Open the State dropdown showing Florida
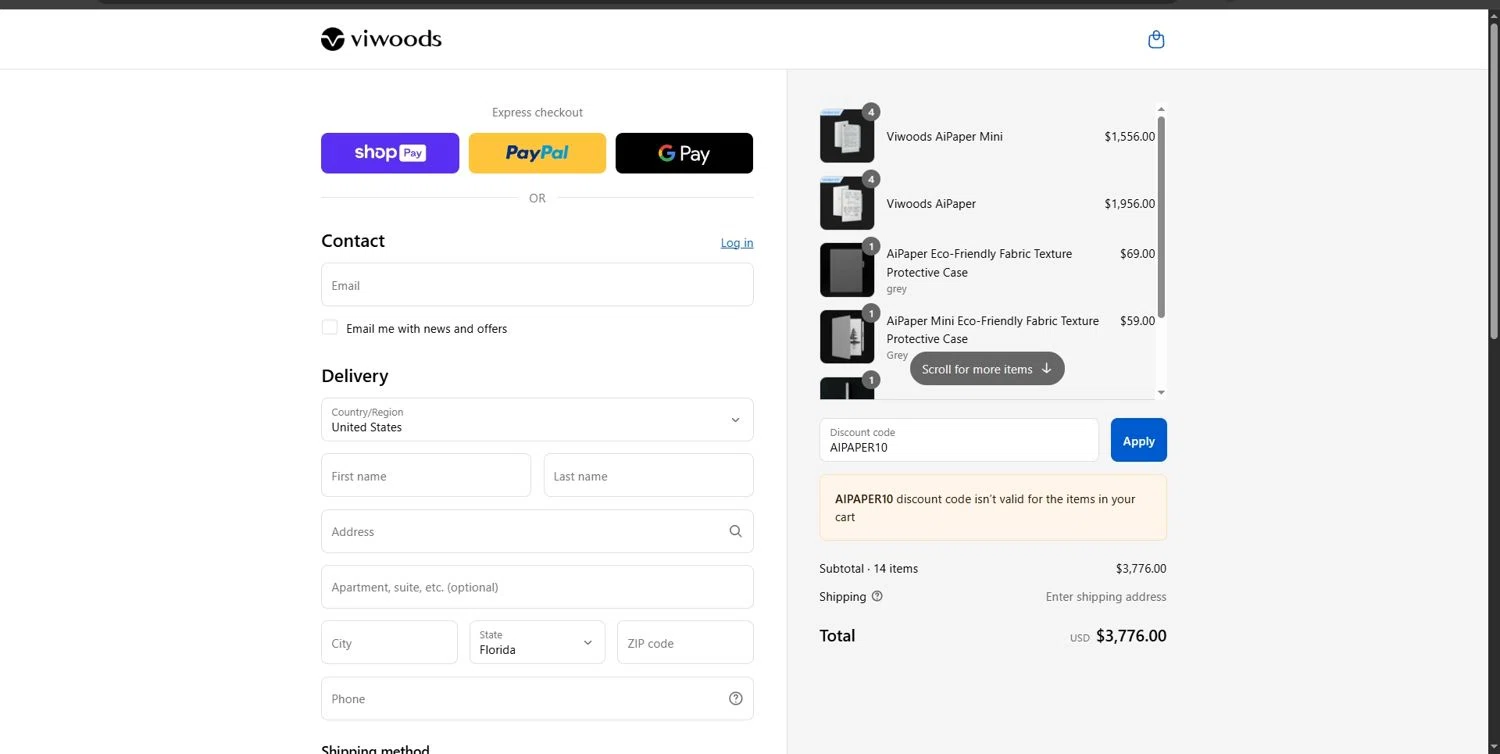This screenshot has height=754, width=1500. pos(537,642)
